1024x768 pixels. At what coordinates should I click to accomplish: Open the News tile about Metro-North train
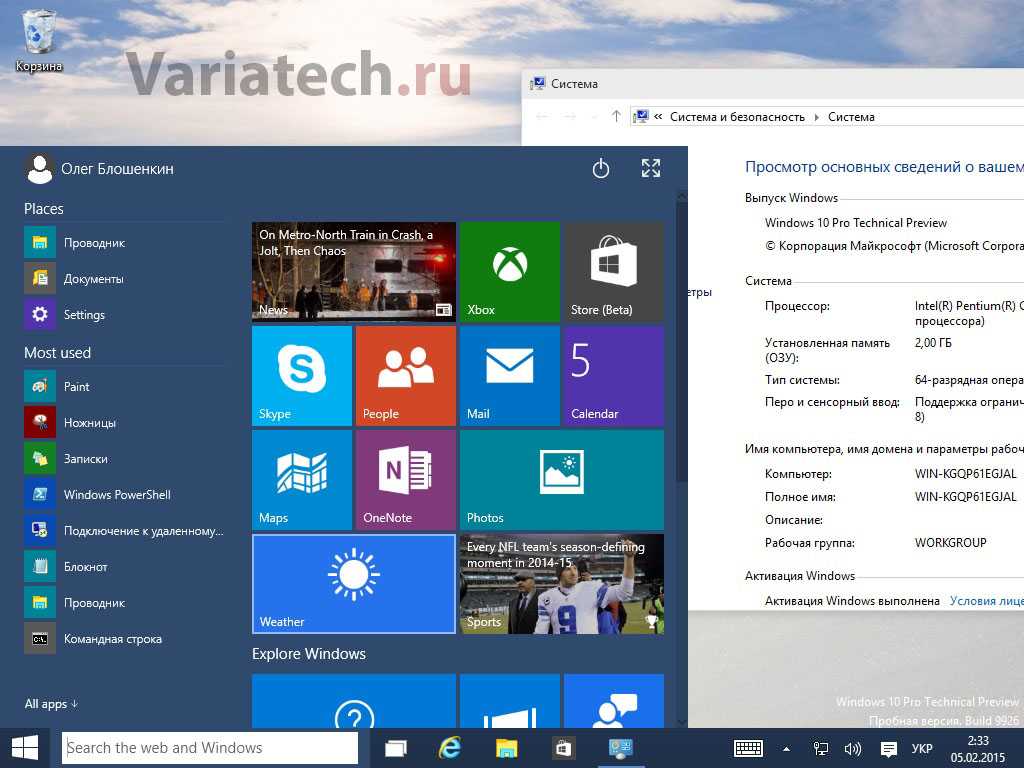point(353,272)
